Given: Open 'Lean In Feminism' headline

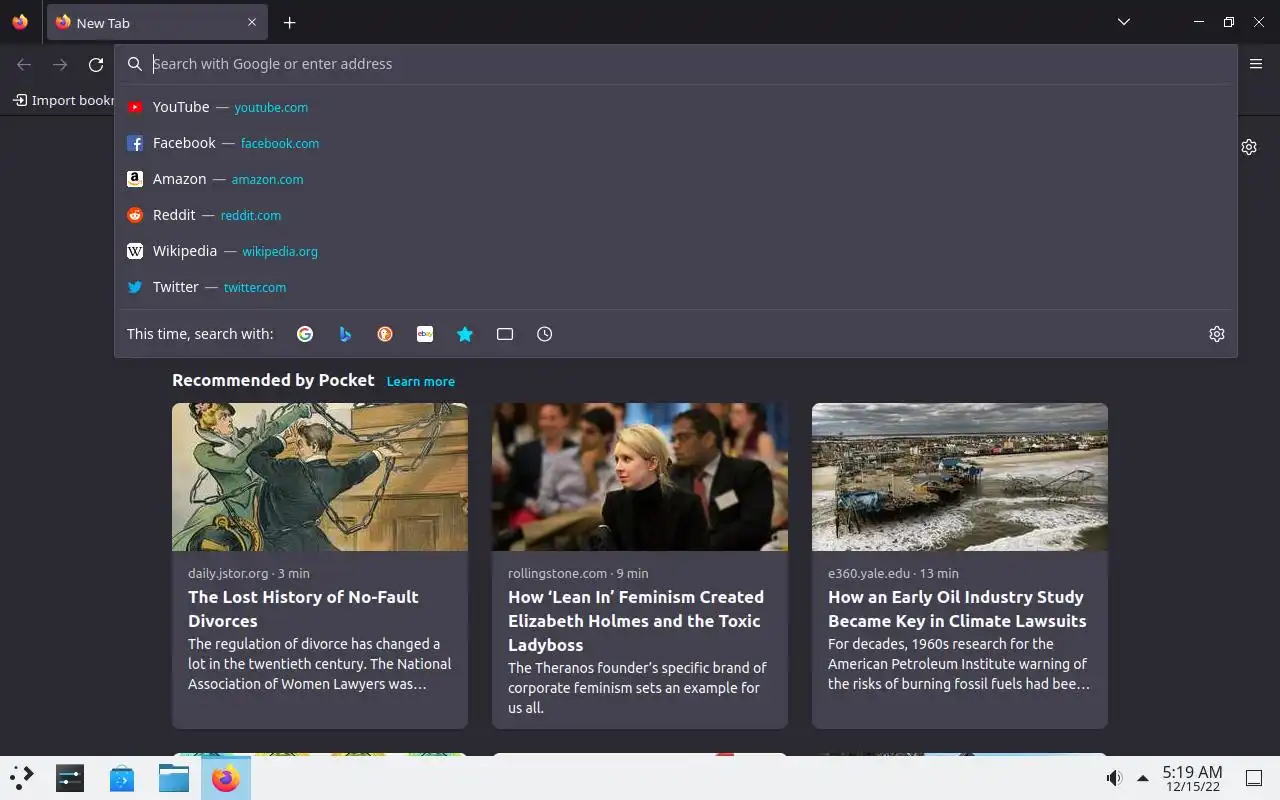Looking at the screenshot, I should pyautogui.click(x=636, y=621).
